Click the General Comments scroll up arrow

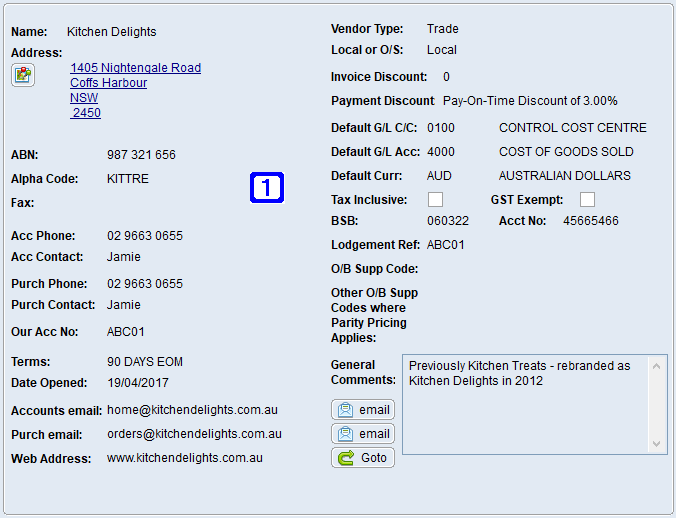click(656, 366)
